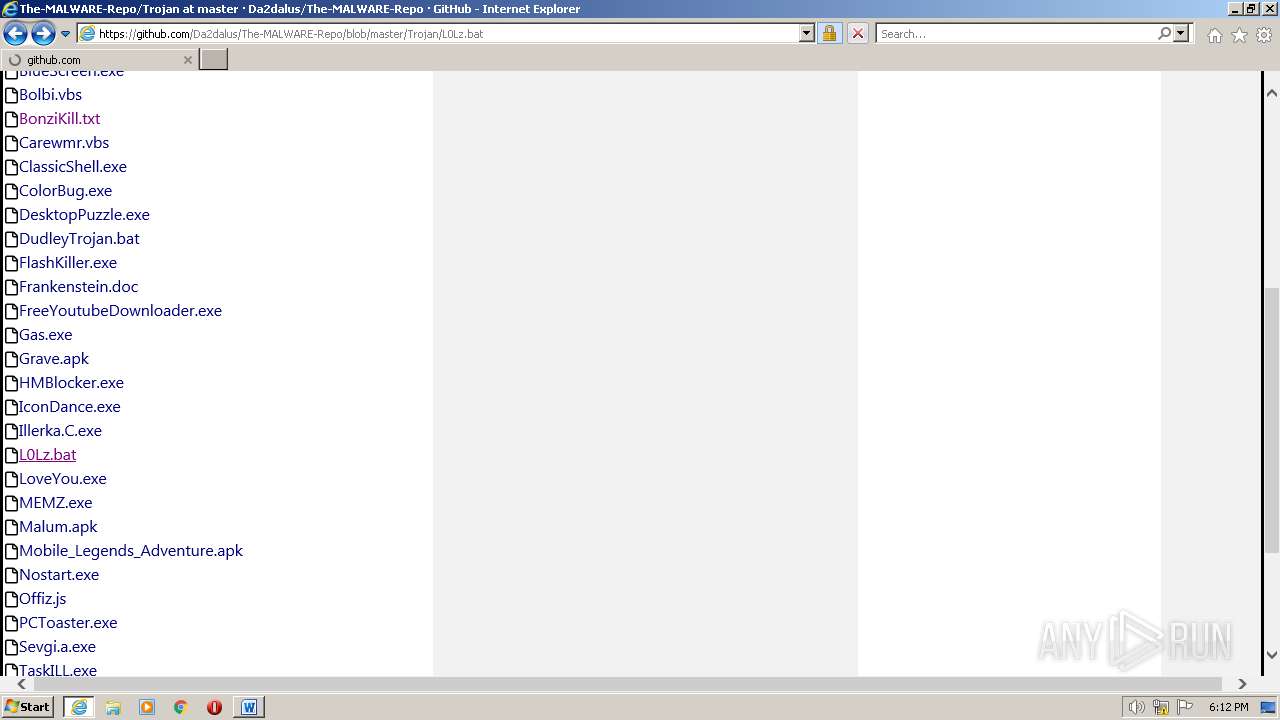This screenshot has height=720, width=1280.
Task: Click the Stop loading X button
Action: [x=858, y=33]
